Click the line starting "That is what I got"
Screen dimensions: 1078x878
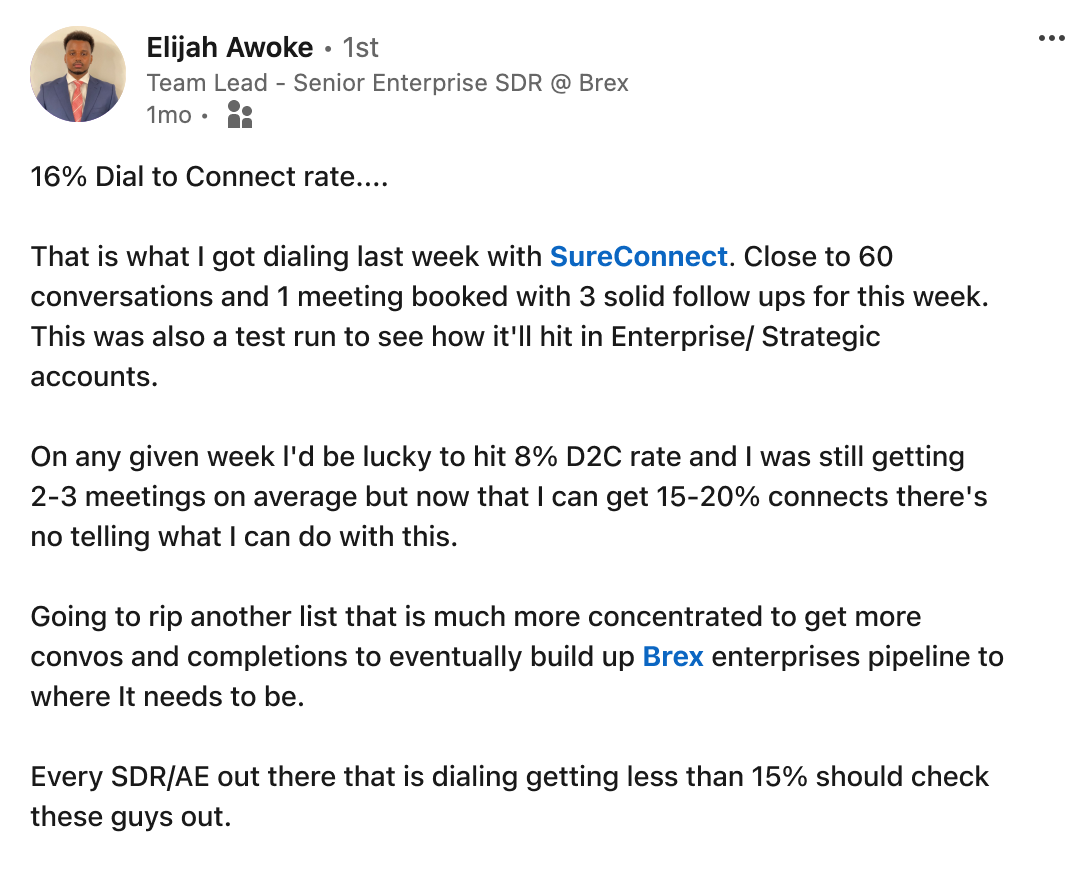[290, 257]
